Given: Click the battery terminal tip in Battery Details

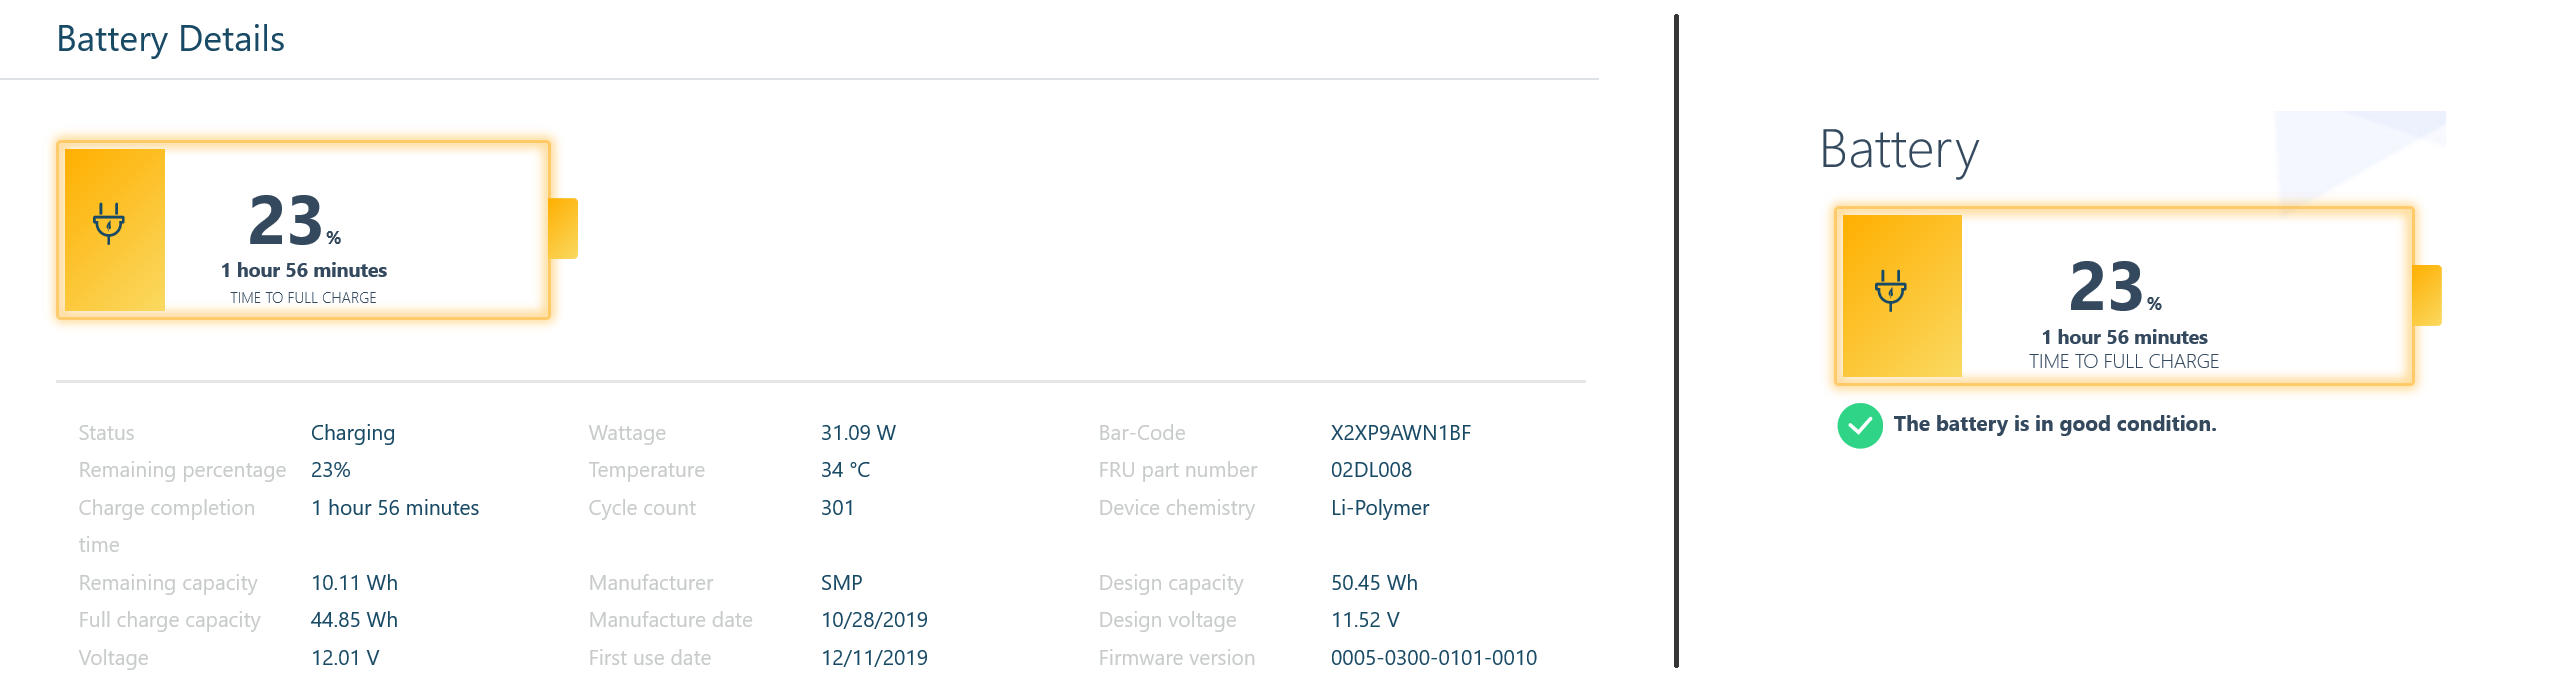Looking at the screenshot, I should pos(564,228).
